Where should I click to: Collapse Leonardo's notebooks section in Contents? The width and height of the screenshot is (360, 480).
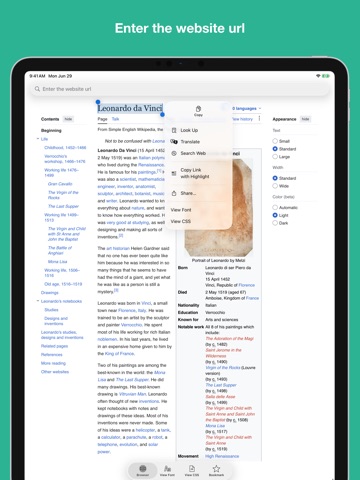point(38,301)
